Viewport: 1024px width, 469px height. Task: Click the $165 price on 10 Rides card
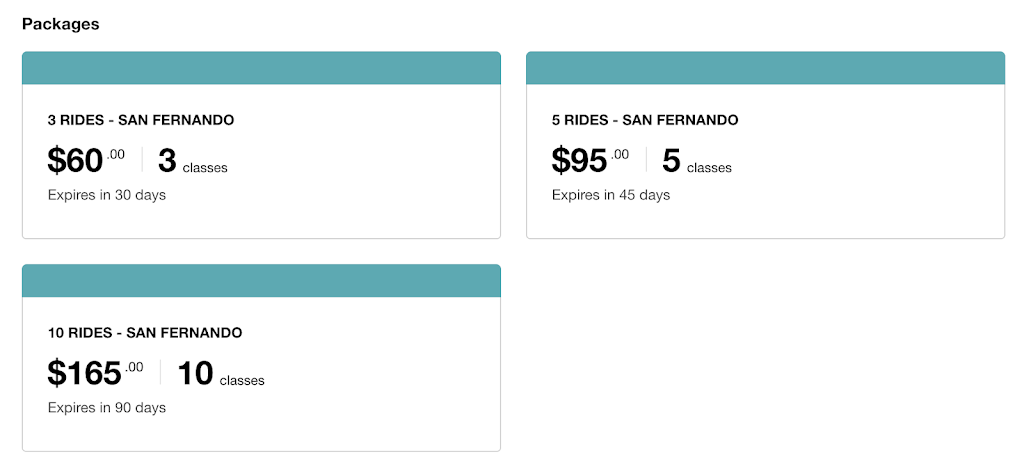85,374
